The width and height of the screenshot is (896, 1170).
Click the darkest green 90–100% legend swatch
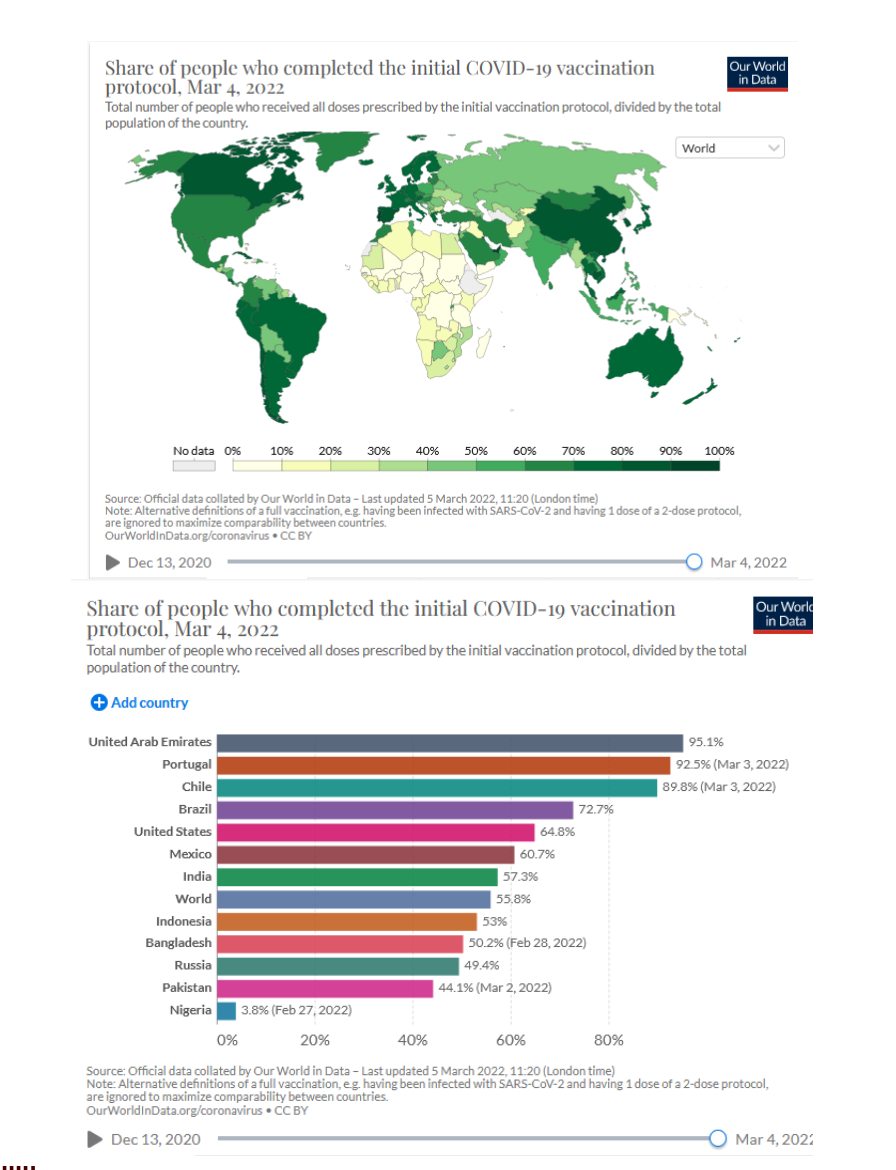(x=695, y=465)
